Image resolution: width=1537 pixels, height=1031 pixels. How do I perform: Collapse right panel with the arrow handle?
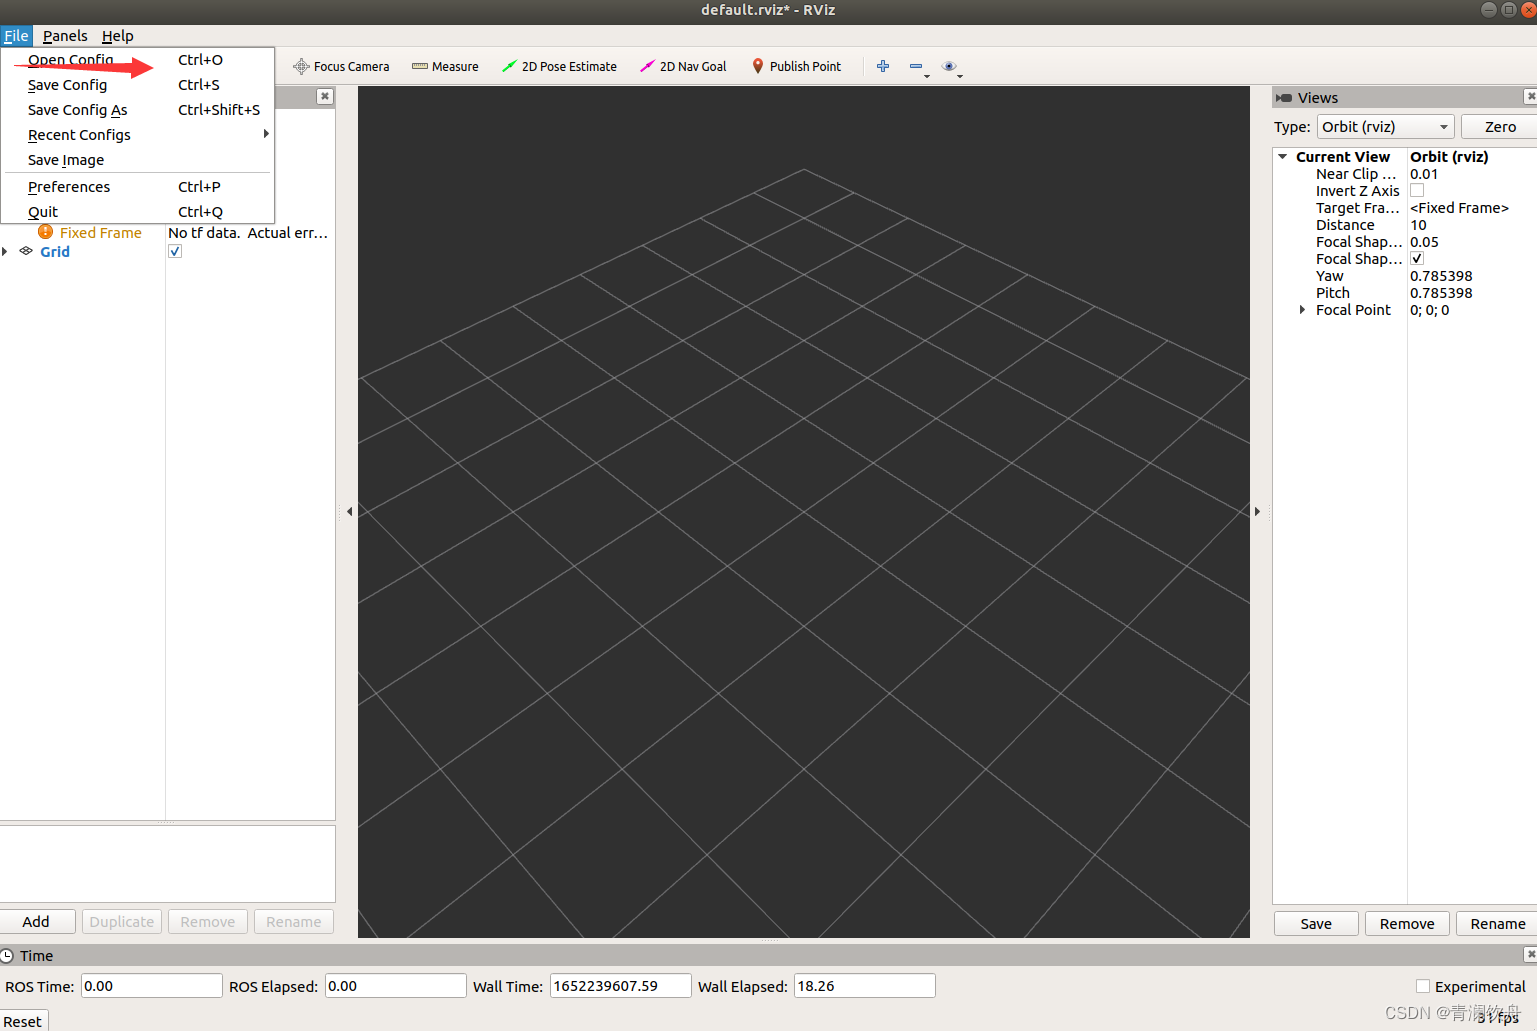[1257, 511]
